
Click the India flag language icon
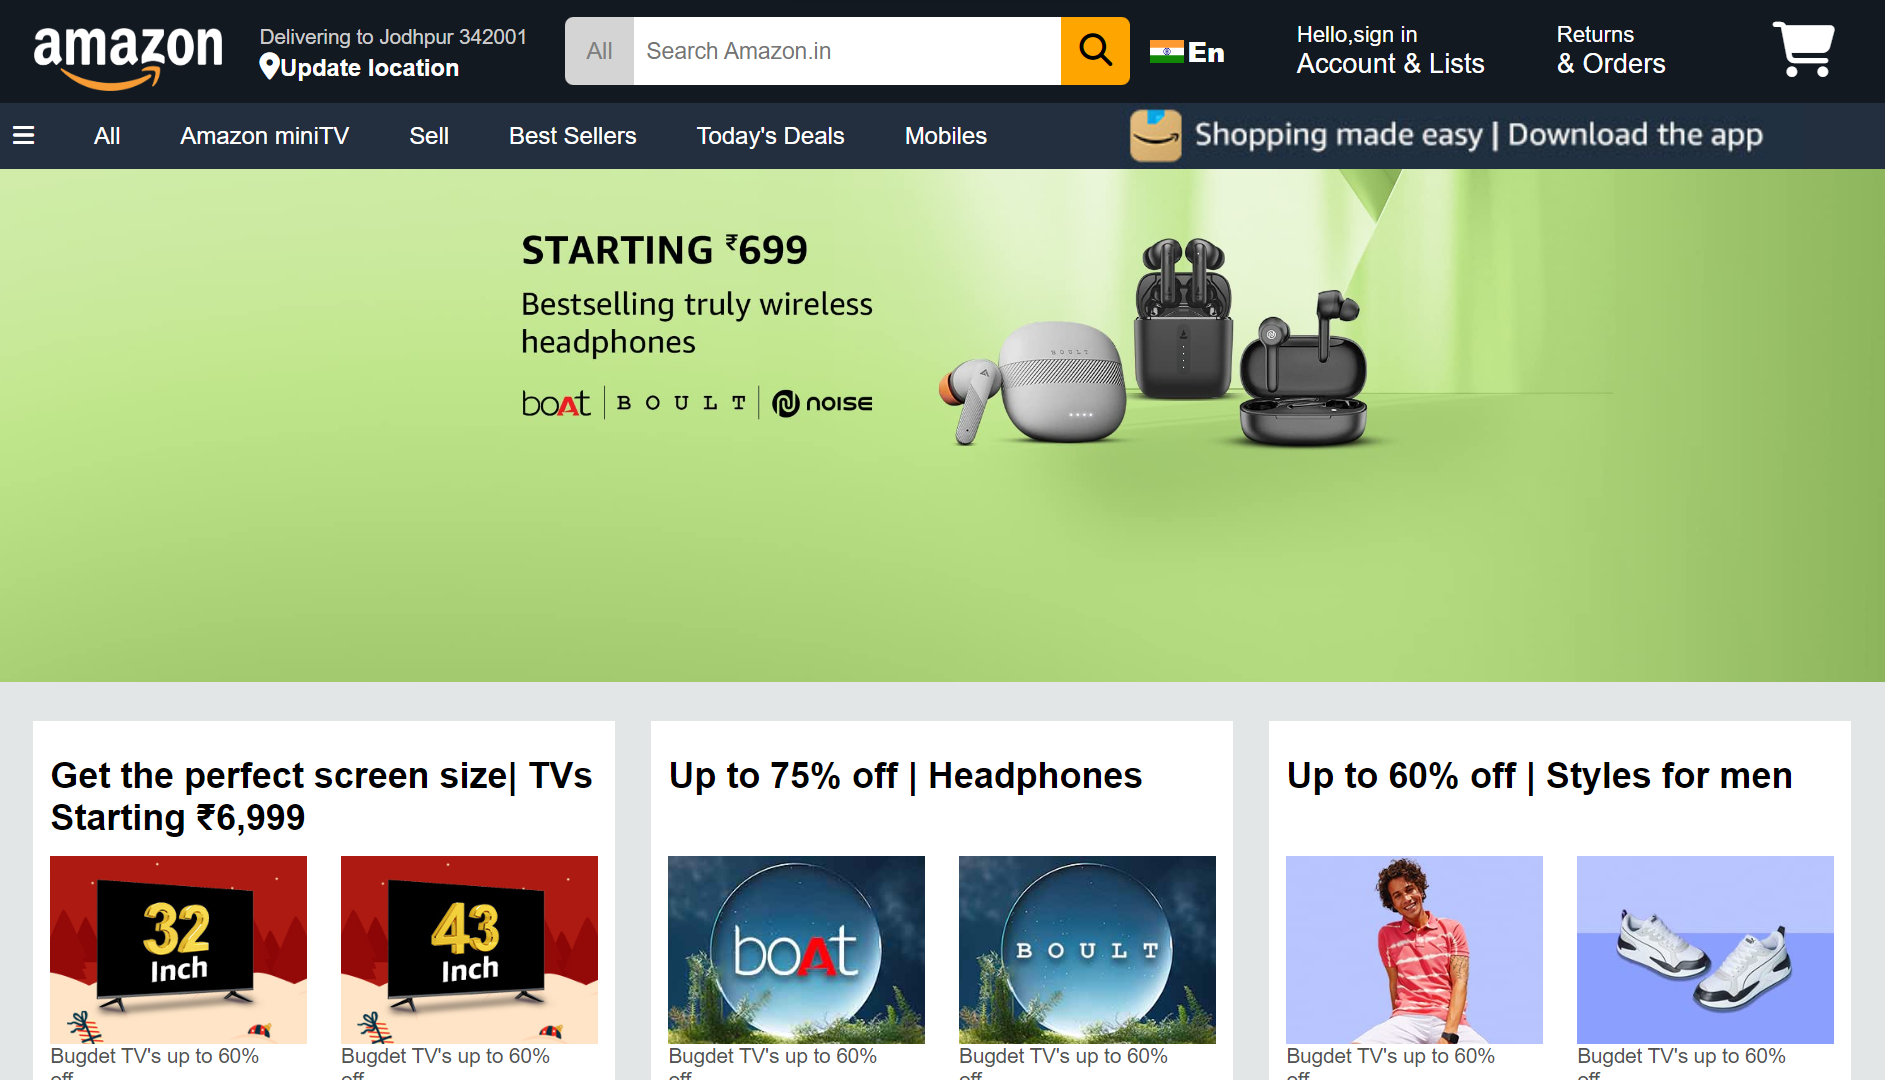coord(1166,52)
